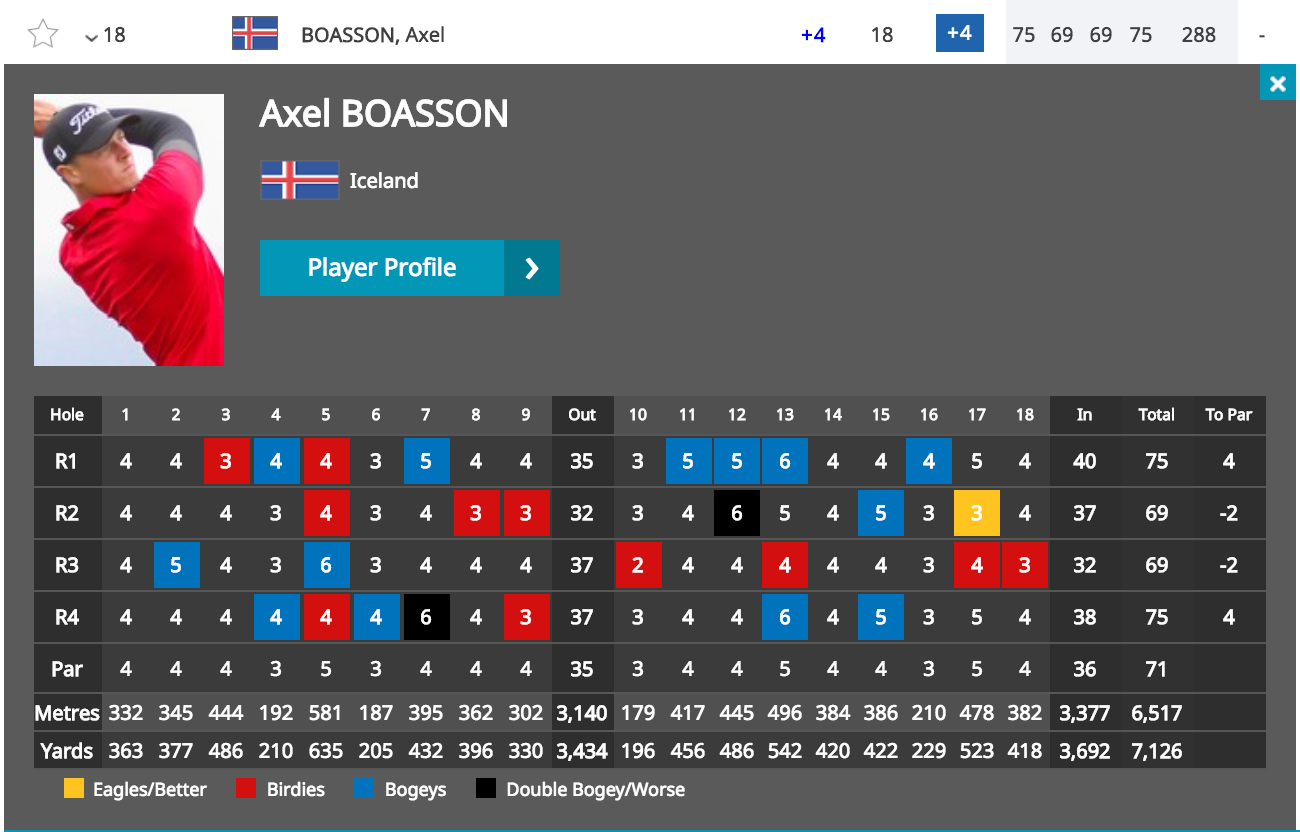Click the black Double Bogey/Worse legend swatch

(x=485, y=789)
